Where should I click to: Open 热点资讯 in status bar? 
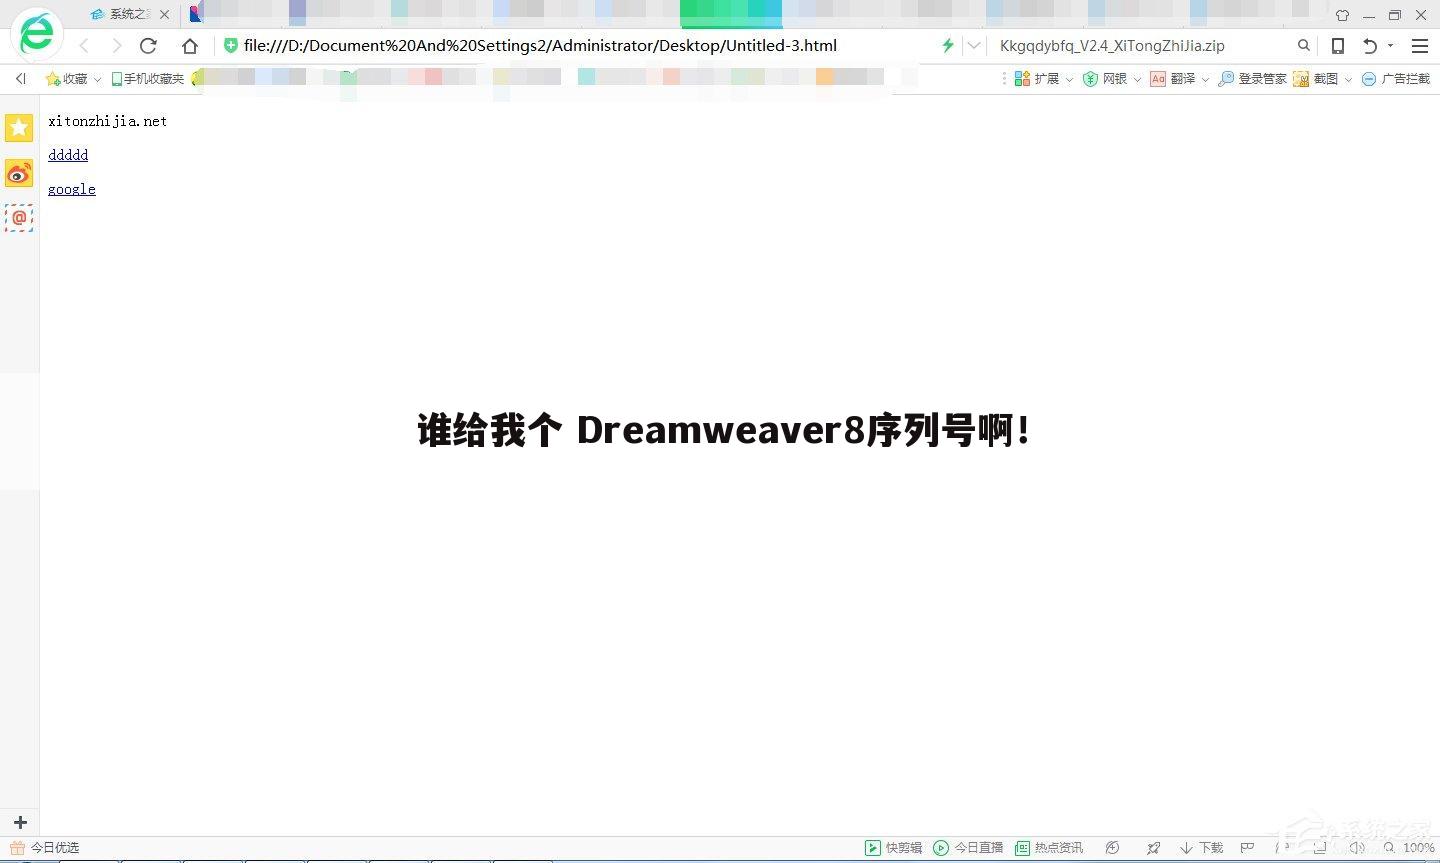[1049, 848]
